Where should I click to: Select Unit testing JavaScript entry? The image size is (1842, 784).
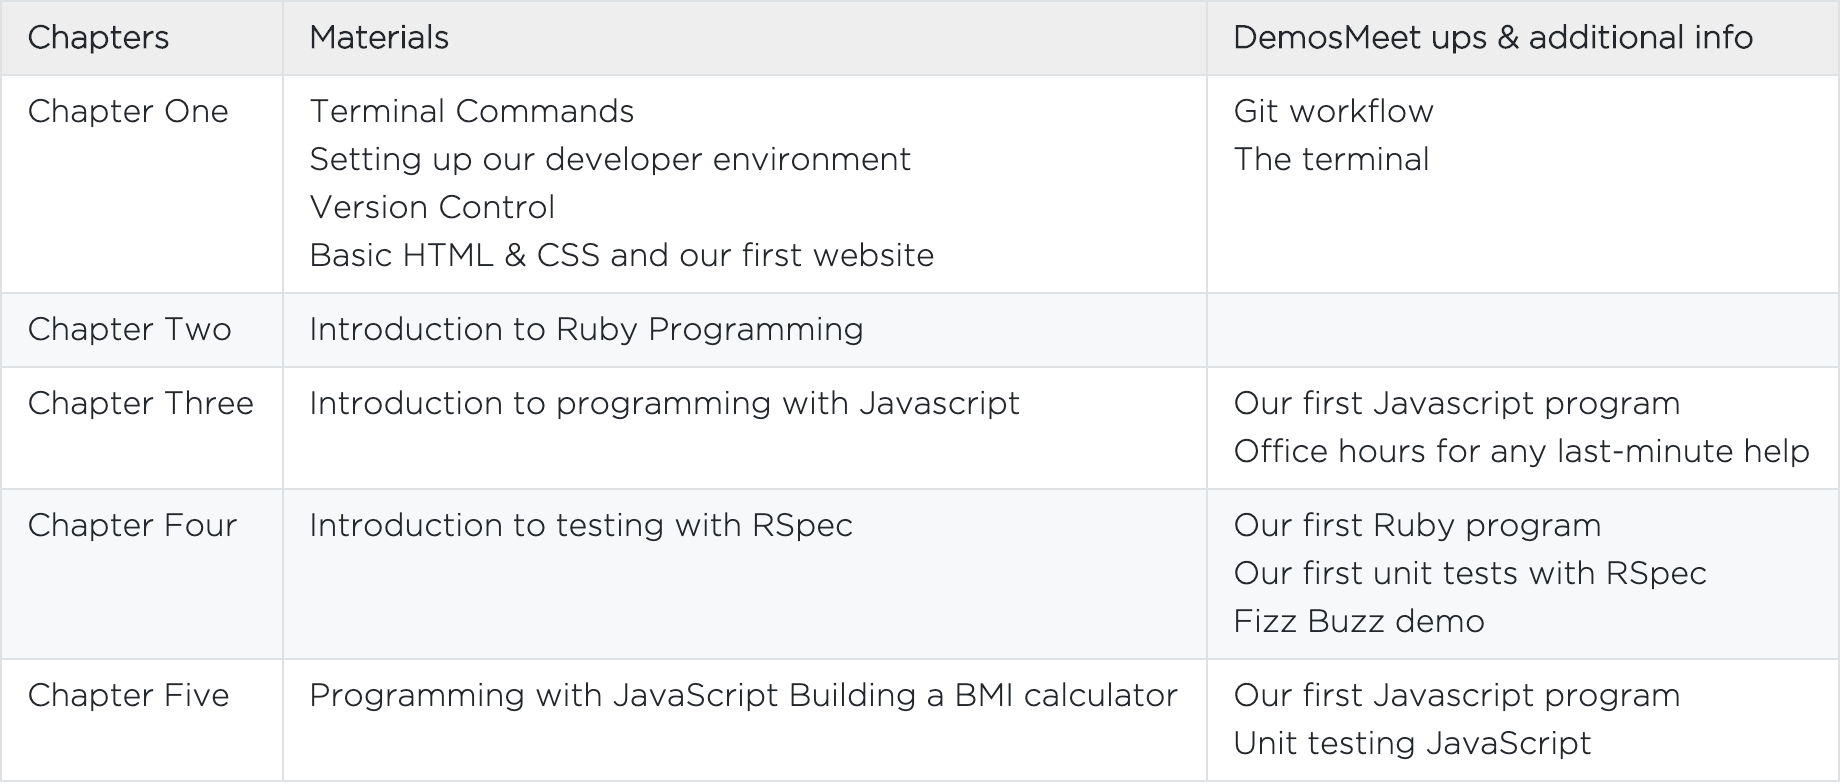point(1412,743)
